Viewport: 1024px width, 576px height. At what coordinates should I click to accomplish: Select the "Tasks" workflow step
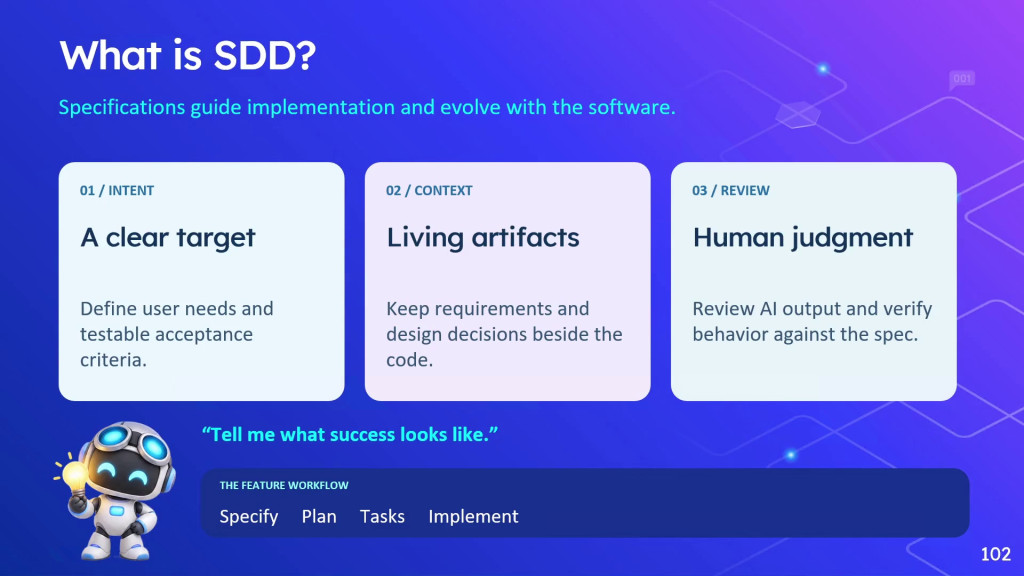coord(383,517)
